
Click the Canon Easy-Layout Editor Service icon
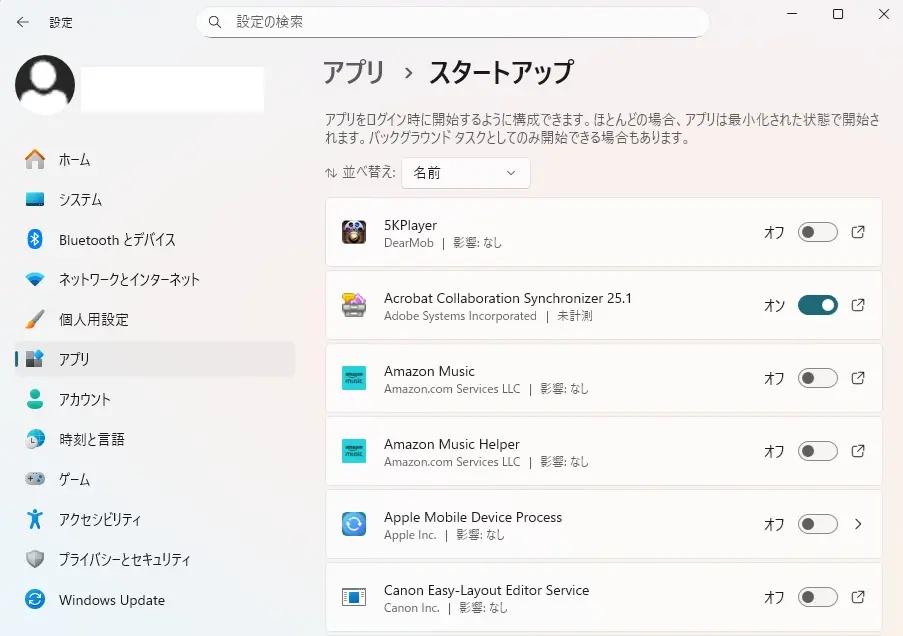[358, 597]
